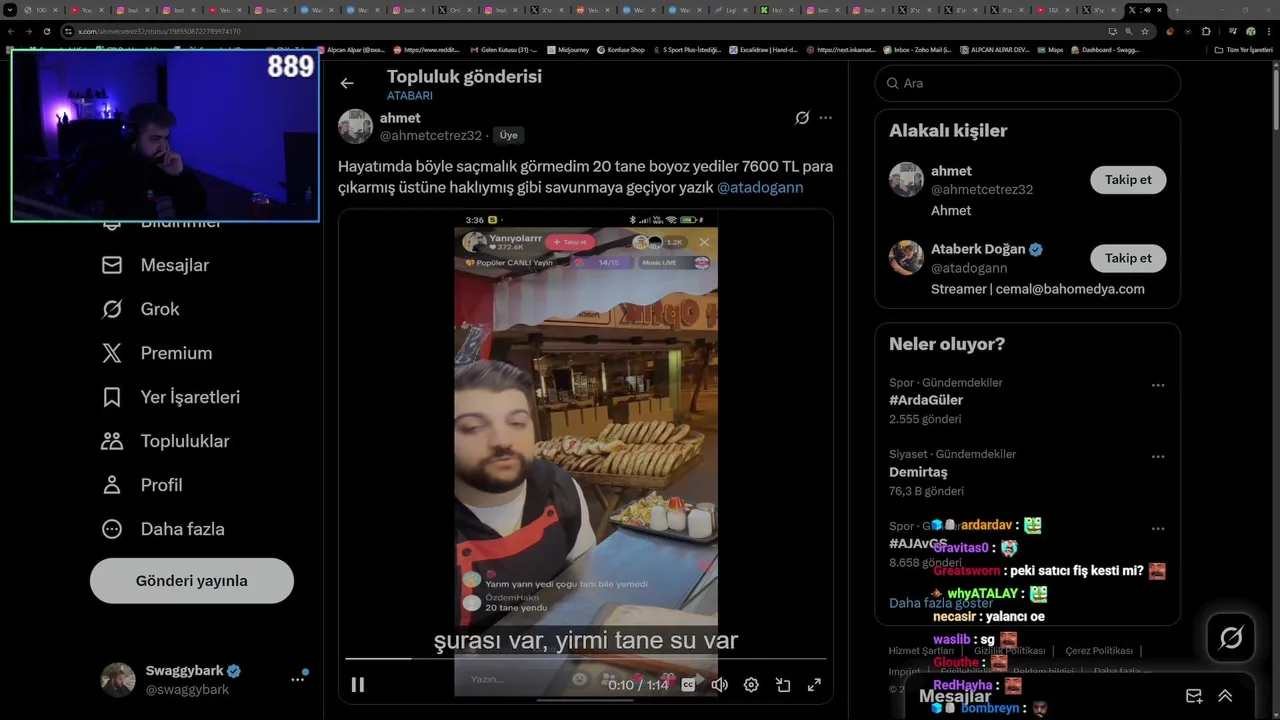Screen dimensions: 1280x720
Task: Compose new message in Mesajlar drawer
Action: click(1194, 696)
